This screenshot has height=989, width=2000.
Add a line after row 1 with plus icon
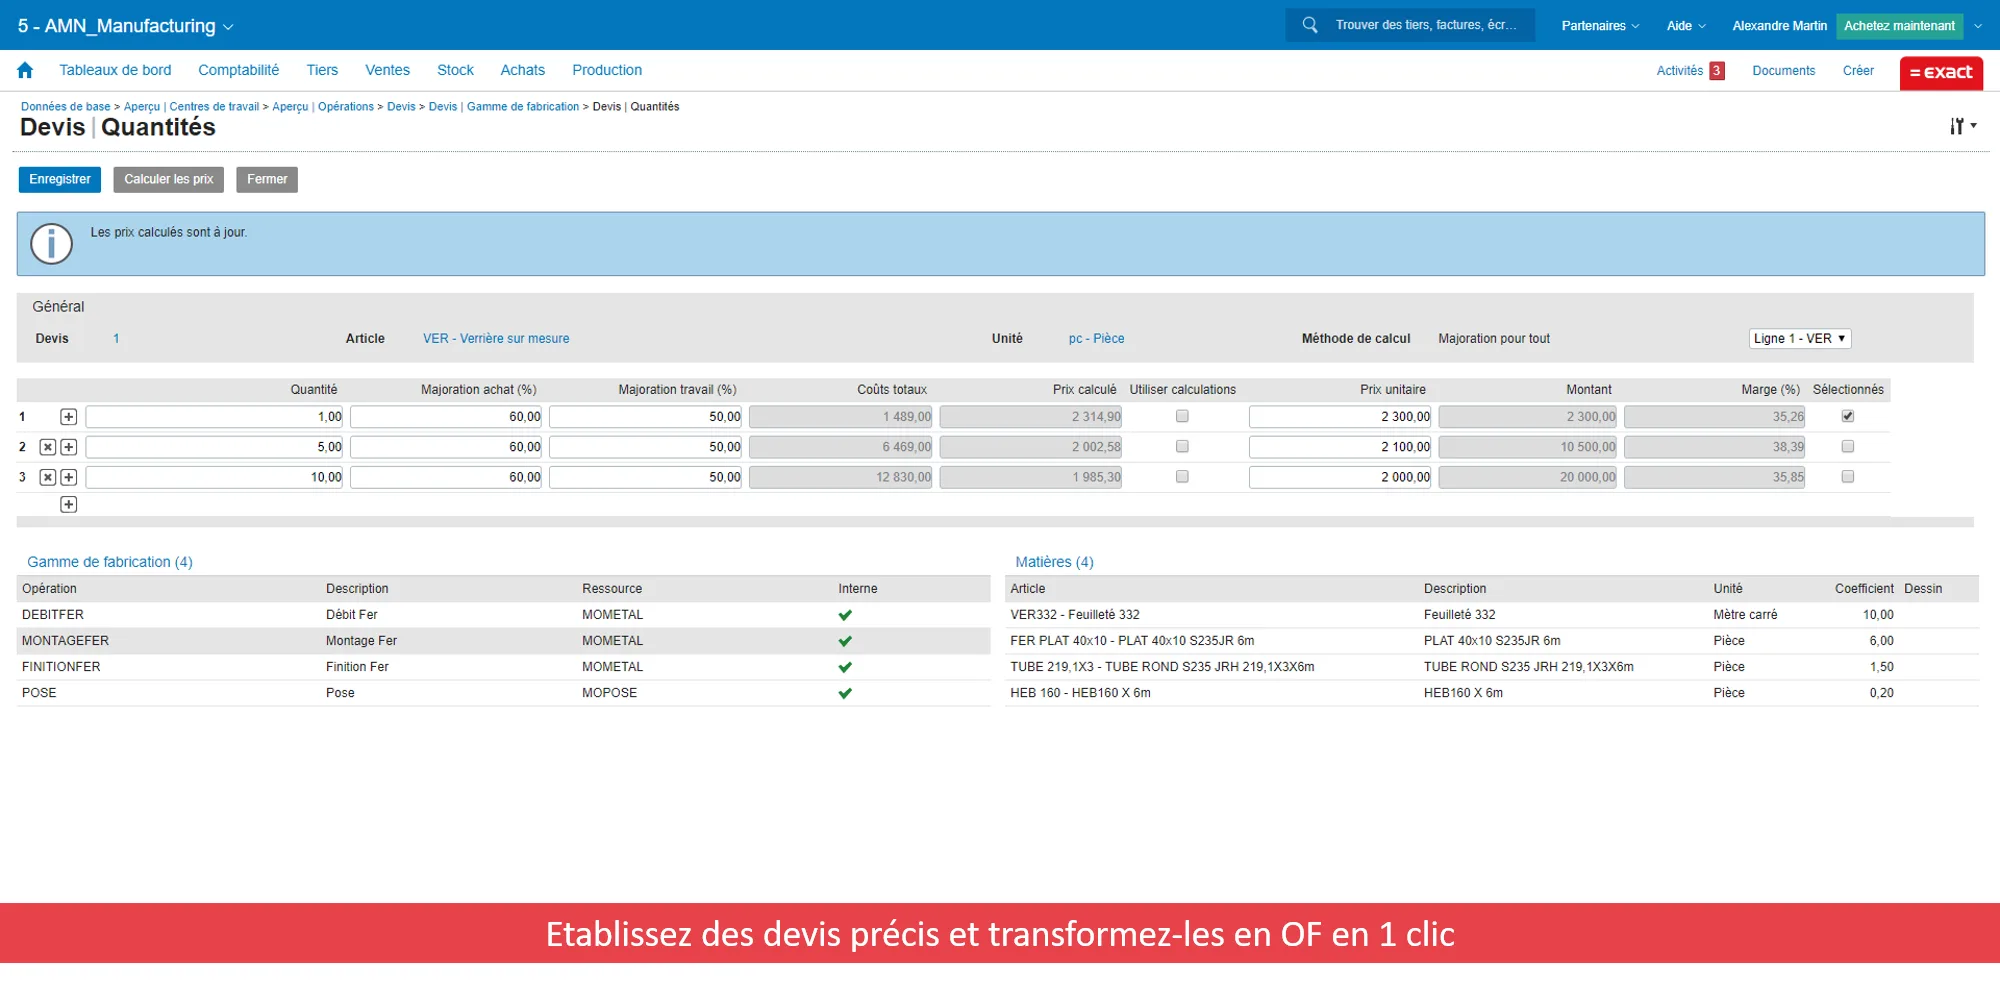pos(69,417)
